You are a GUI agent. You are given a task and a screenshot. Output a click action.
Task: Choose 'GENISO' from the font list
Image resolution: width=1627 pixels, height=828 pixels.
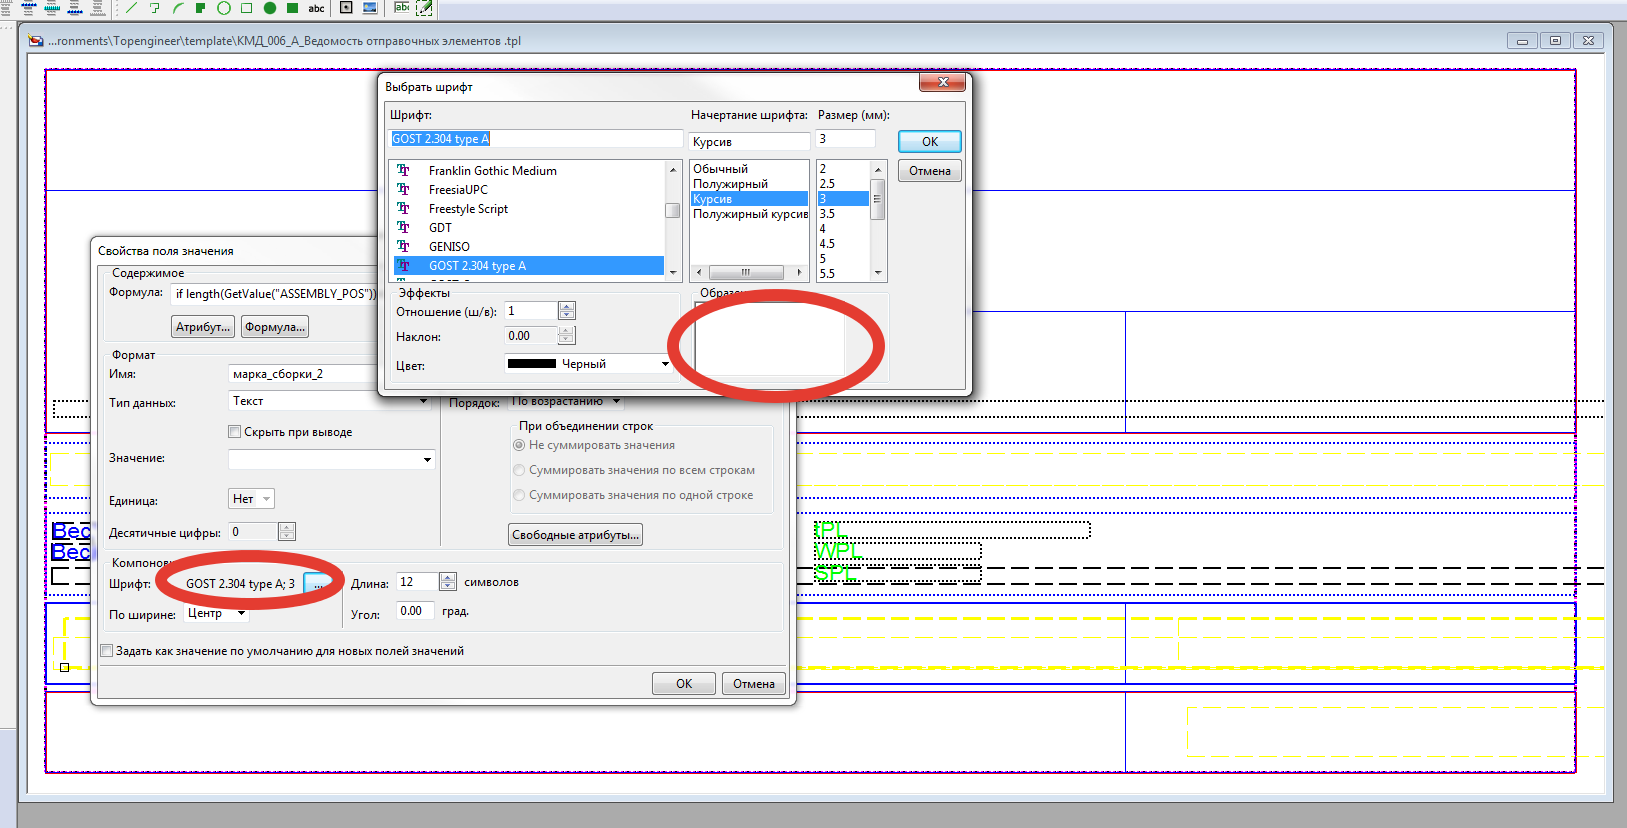coord(449,247)
